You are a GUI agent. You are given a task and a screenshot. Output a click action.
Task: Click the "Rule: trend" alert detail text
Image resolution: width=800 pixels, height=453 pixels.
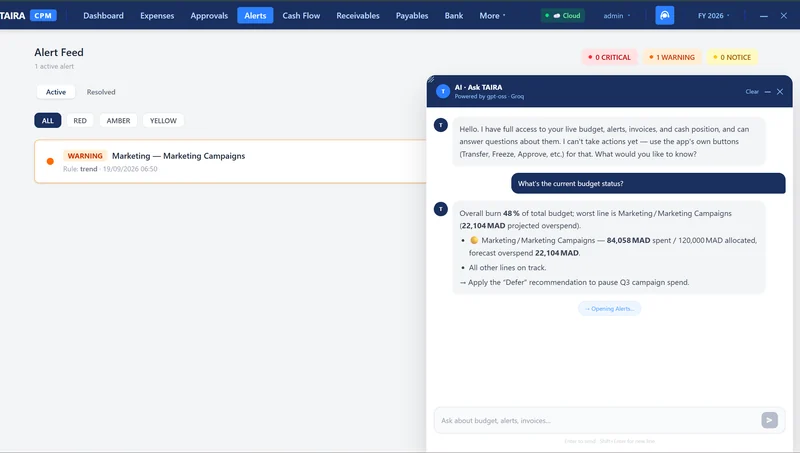80,169
